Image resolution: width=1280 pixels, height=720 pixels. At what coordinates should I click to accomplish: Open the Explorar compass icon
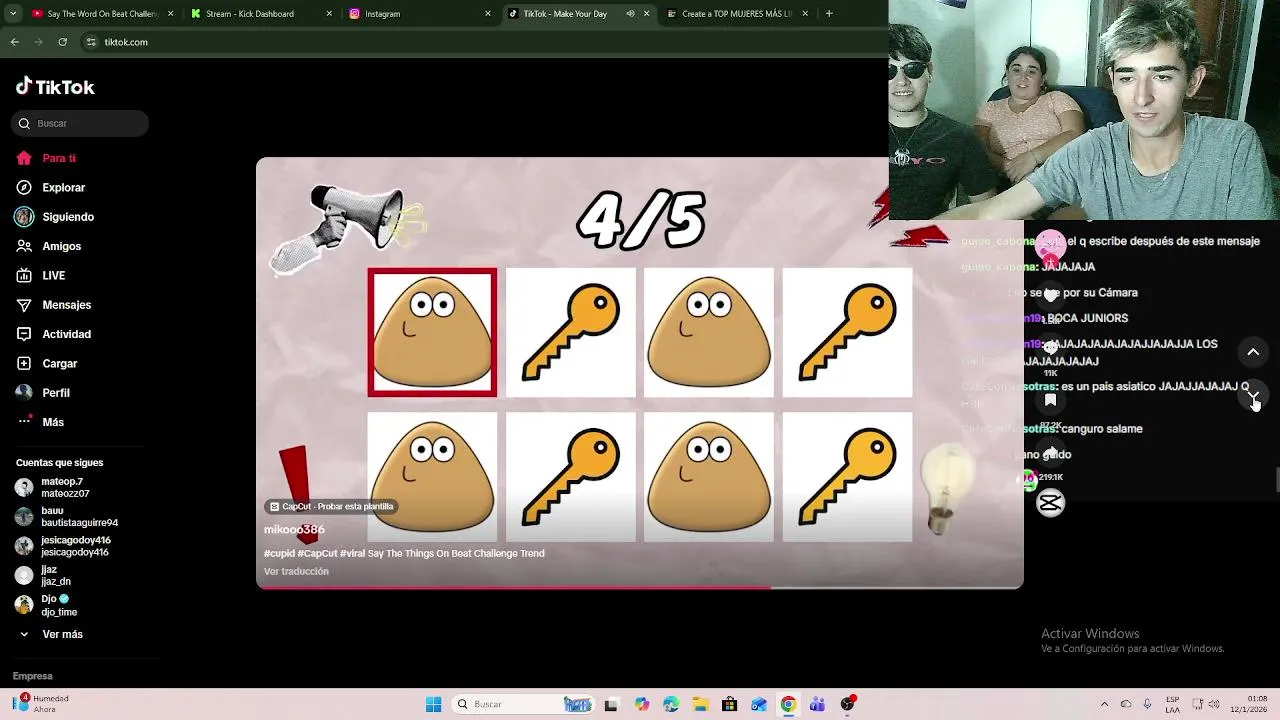(x=24, y=187)
